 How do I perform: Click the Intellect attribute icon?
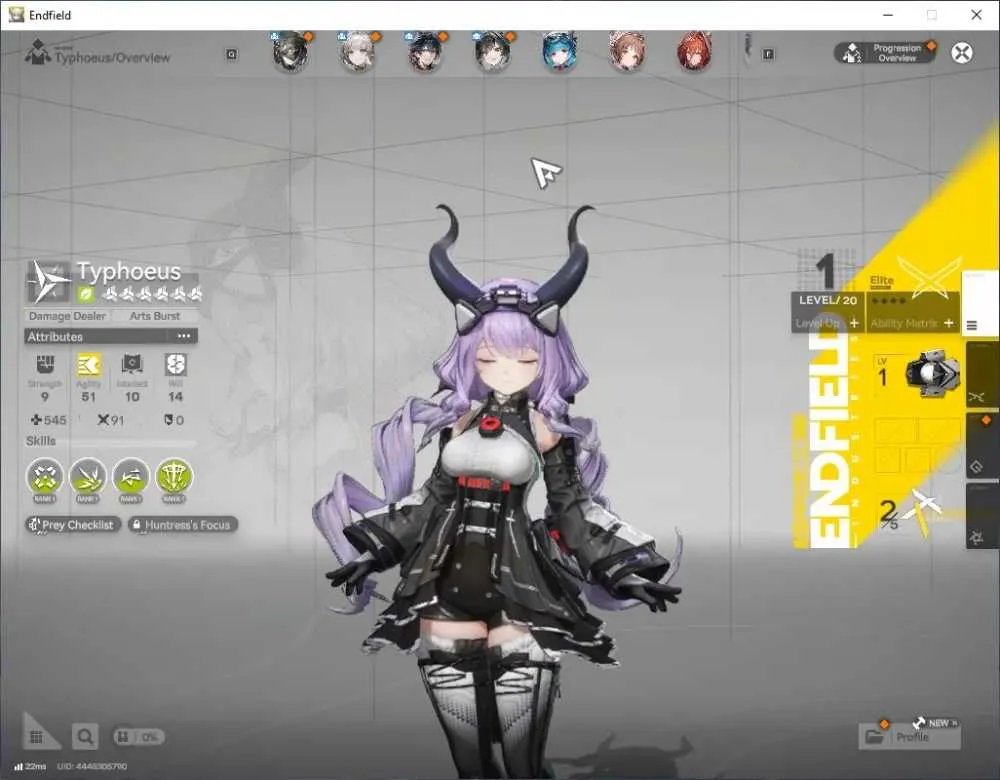pyautogui.click(x=132, y=365)
